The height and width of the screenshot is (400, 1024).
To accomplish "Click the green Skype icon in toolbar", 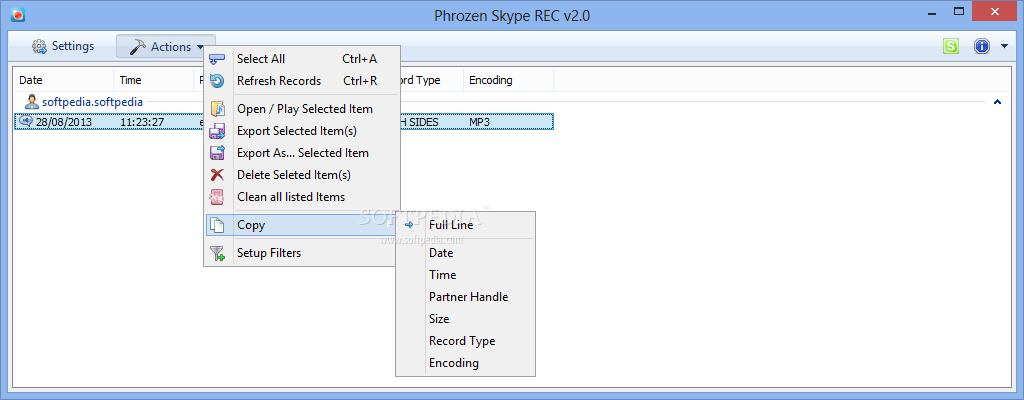I will [x=952, y=46].
